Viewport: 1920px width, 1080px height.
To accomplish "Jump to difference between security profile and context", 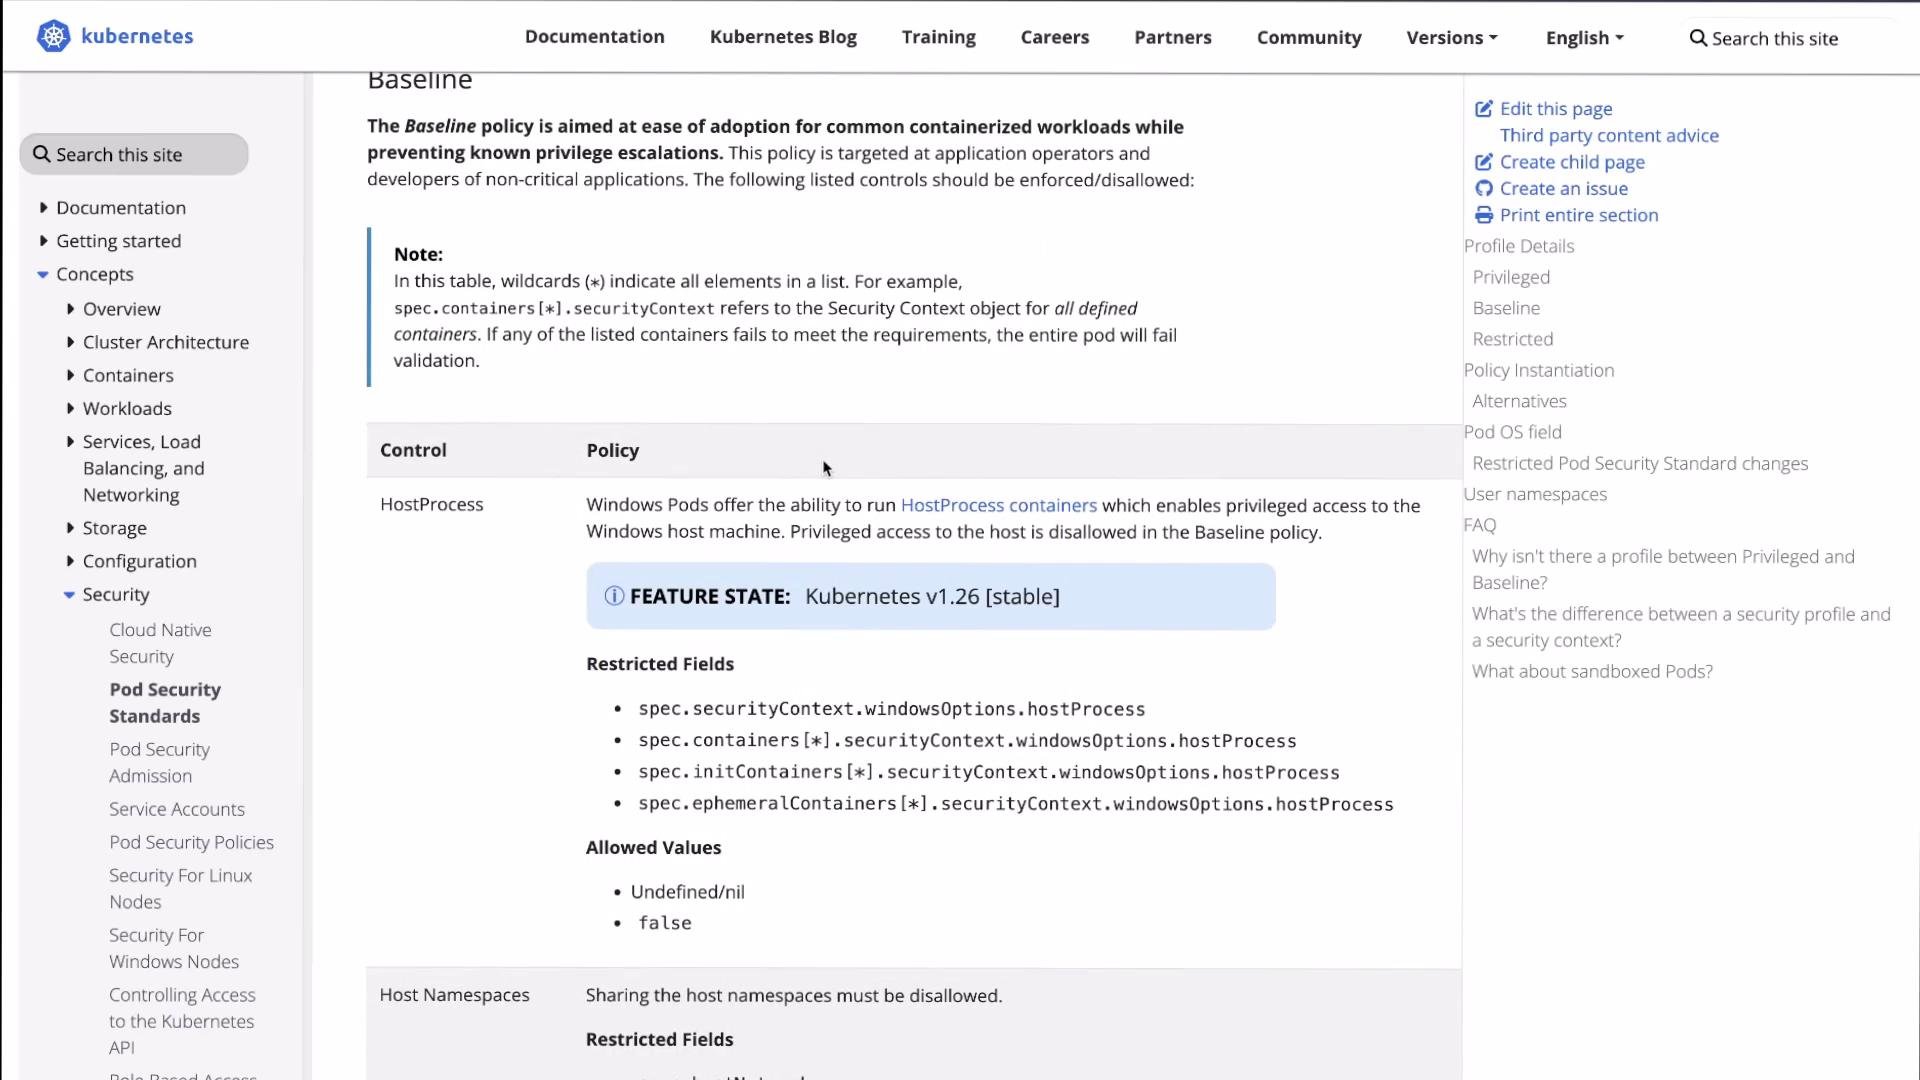I will [x=1681, y=627].
